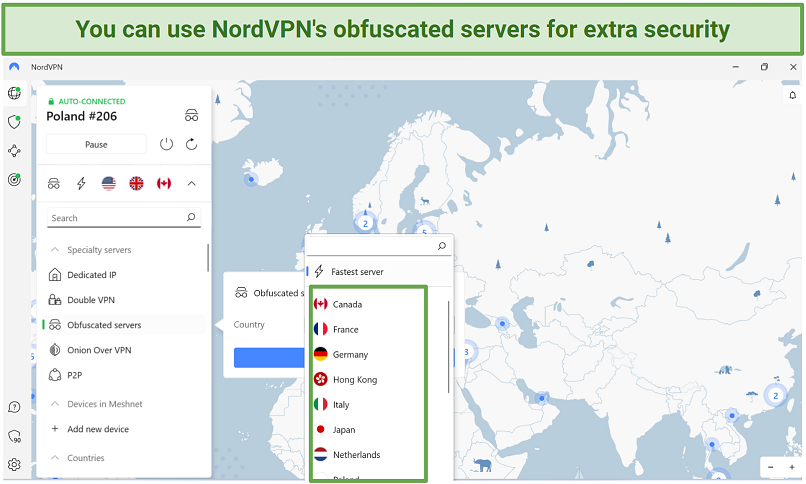Click the Pause button
806x484 pixels.
96,144
